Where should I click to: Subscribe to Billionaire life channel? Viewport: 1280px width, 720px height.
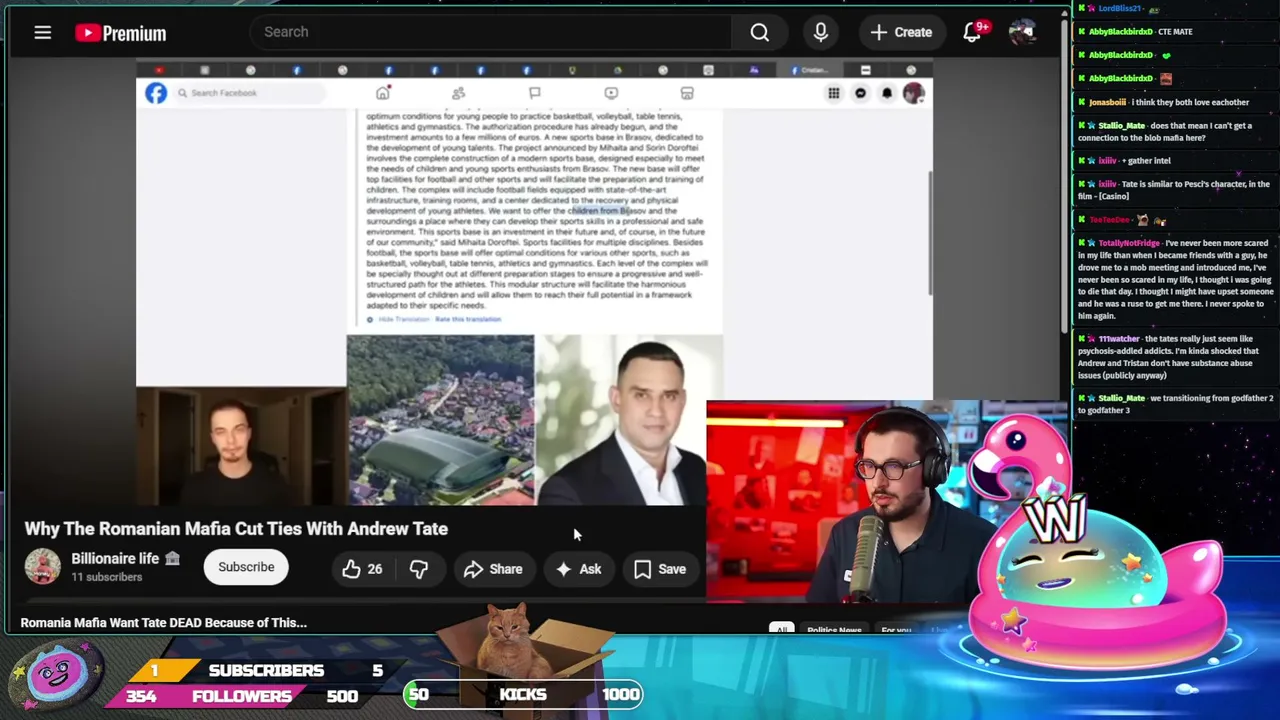click(246, 567)
